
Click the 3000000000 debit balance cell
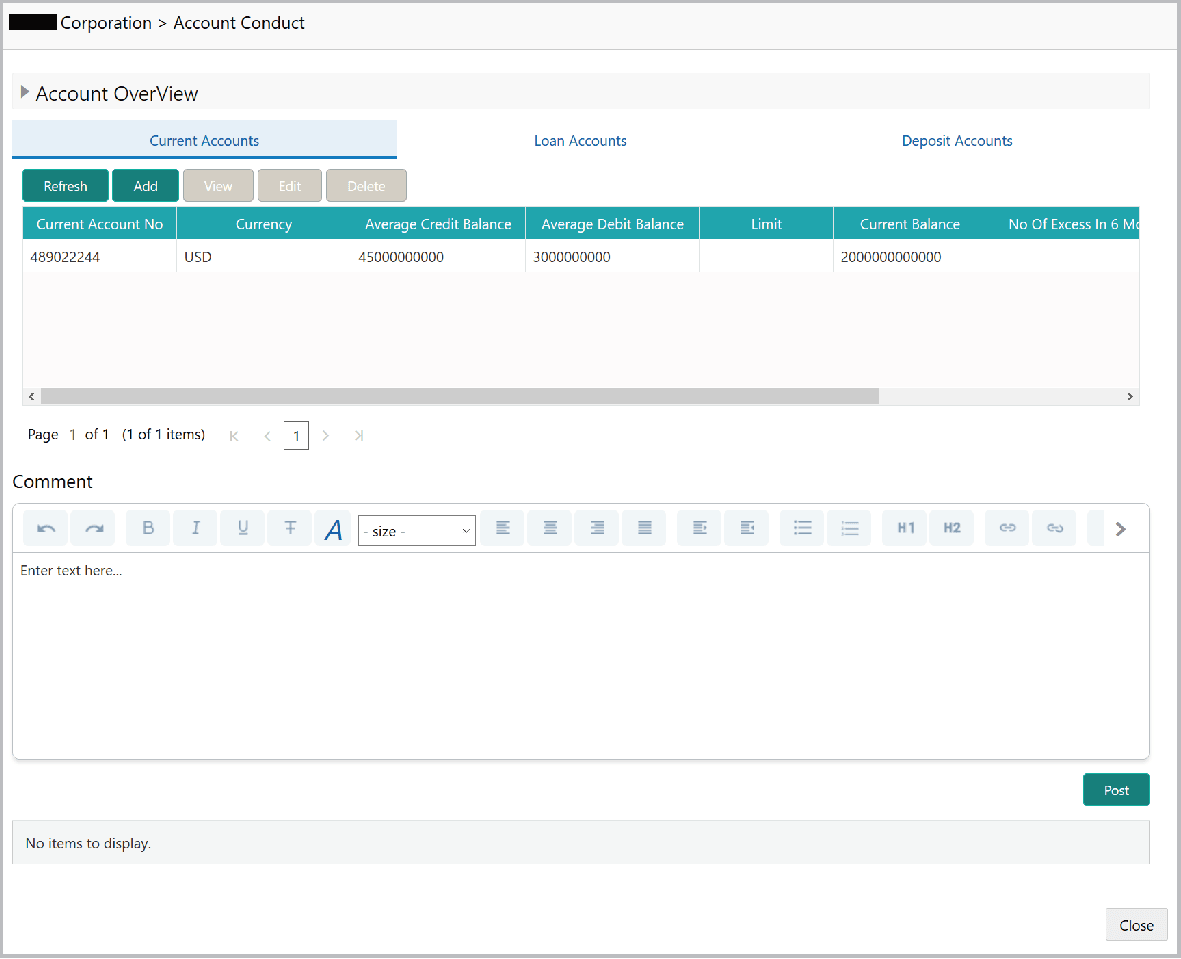tap(612, 257)
